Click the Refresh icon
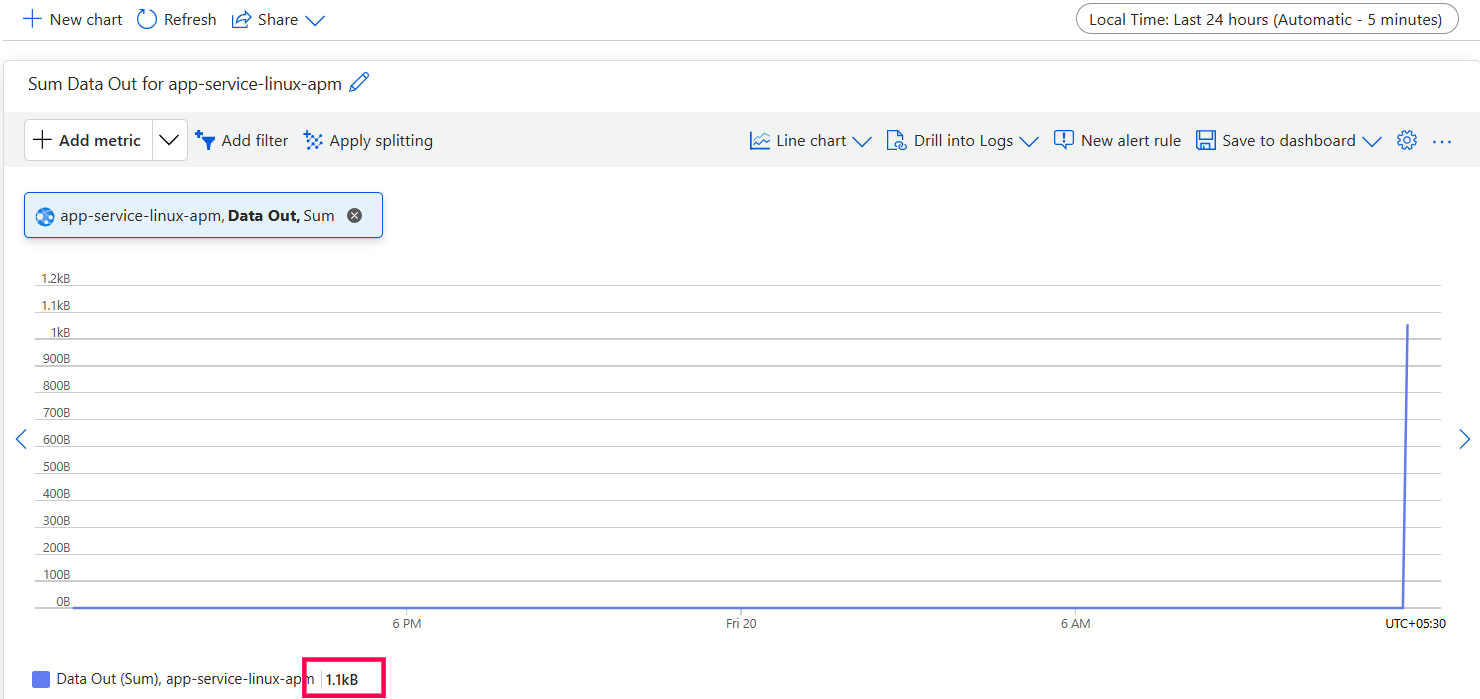 point(147,19)
